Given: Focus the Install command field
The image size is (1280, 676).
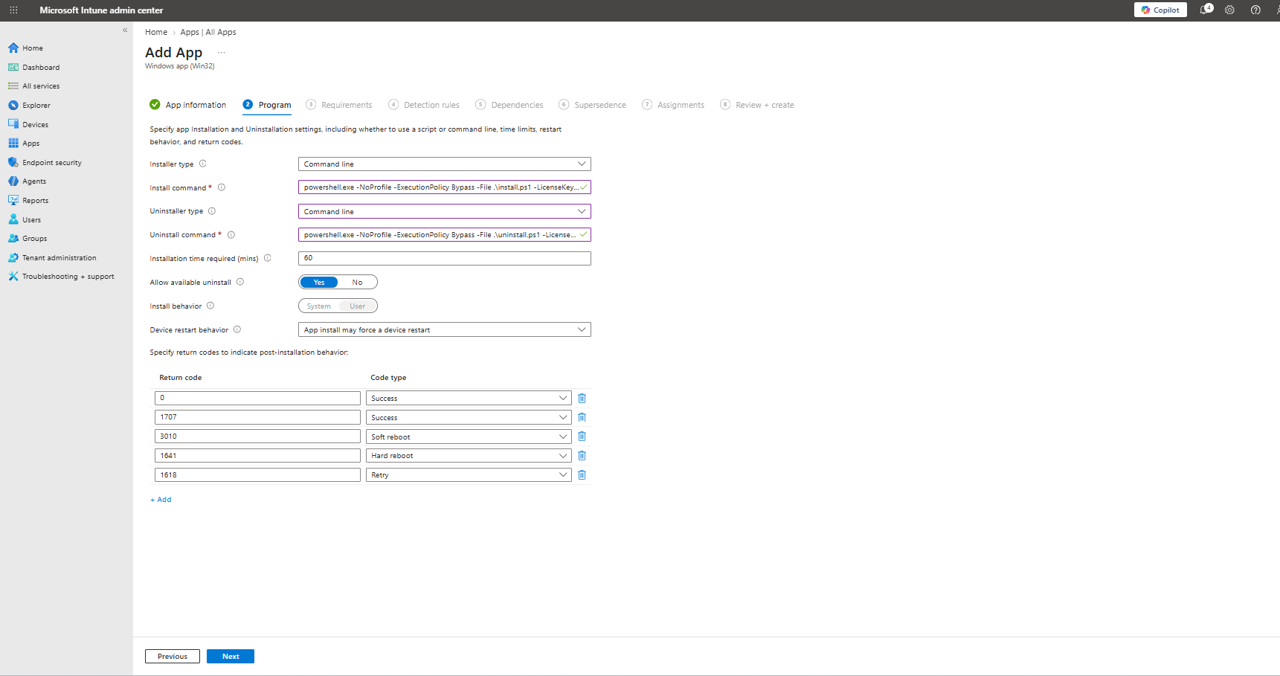Looking at the screenshot, I should coord(444,187).
